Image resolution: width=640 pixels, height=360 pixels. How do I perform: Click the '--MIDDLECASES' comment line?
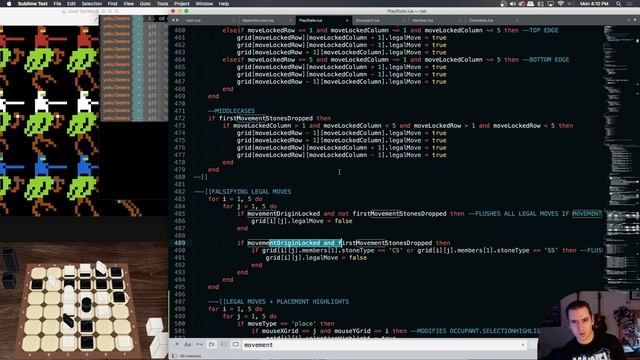click(x=231, y=111)
